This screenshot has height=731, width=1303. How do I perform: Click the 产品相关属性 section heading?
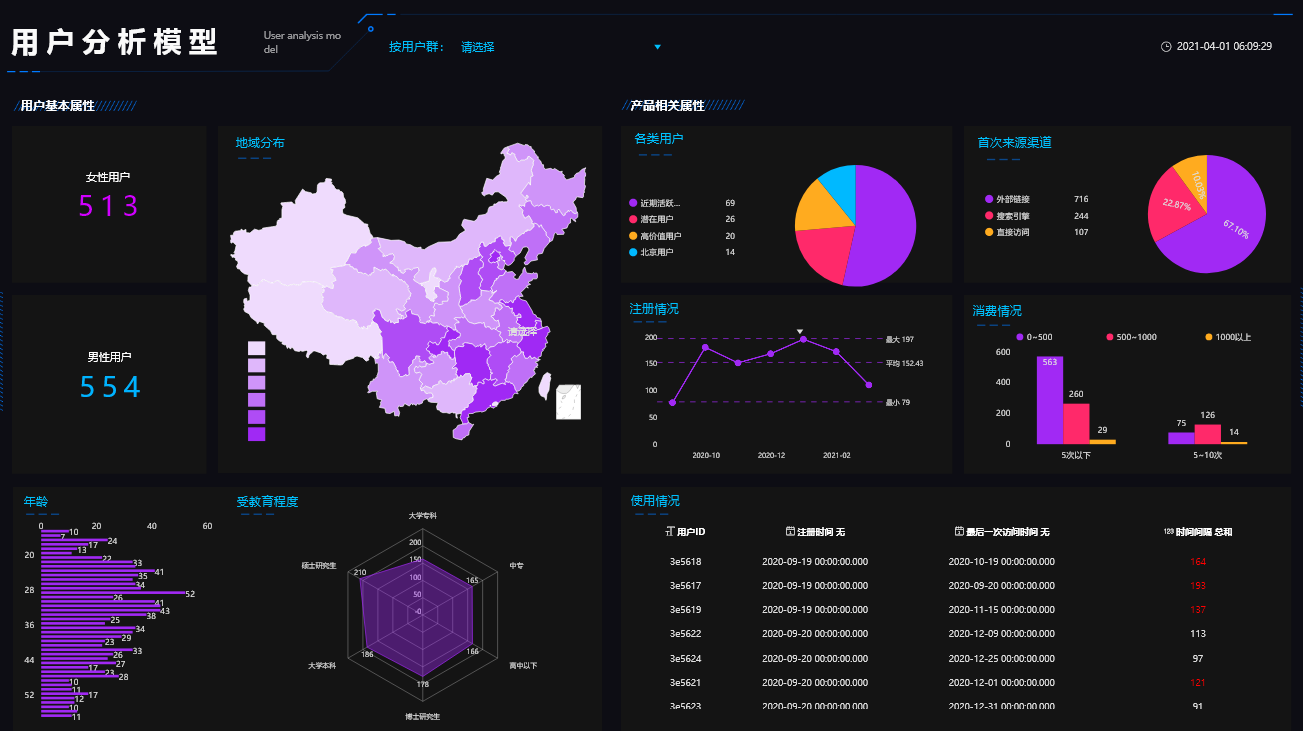667,105
